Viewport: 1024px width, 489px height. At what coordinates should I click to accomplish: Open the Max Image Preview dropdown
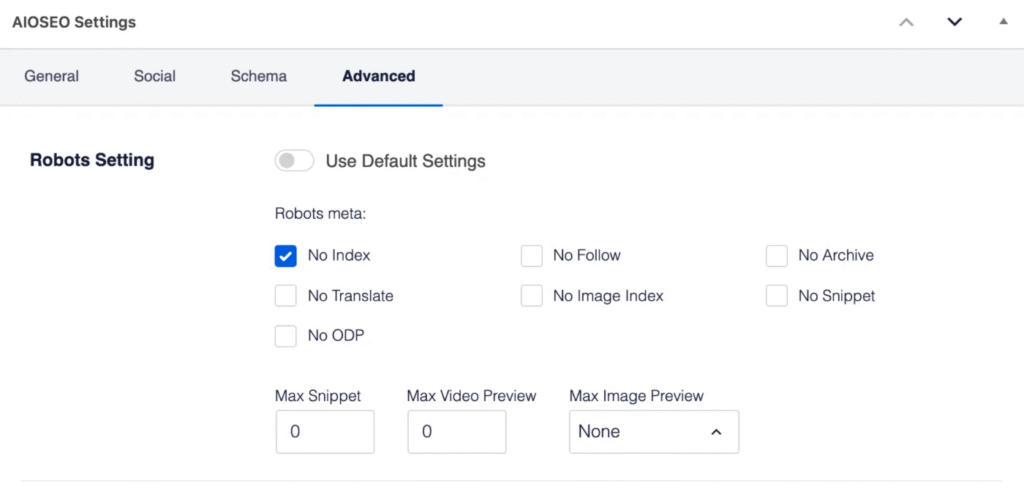click(654, 432)
